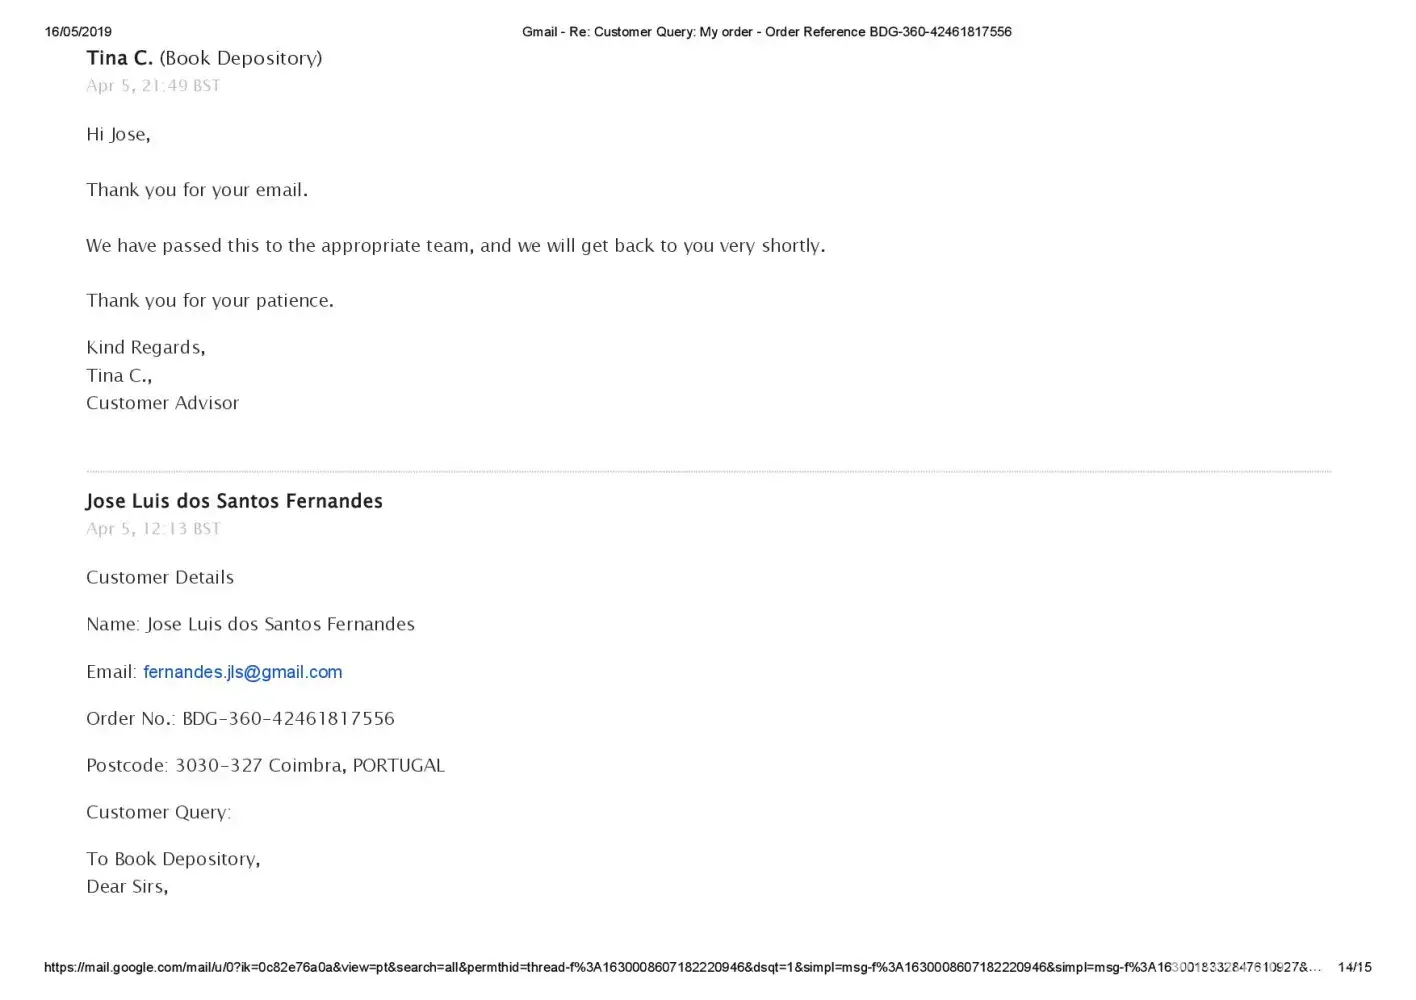Click the "Customer Details" label

(x=160, y=578)
